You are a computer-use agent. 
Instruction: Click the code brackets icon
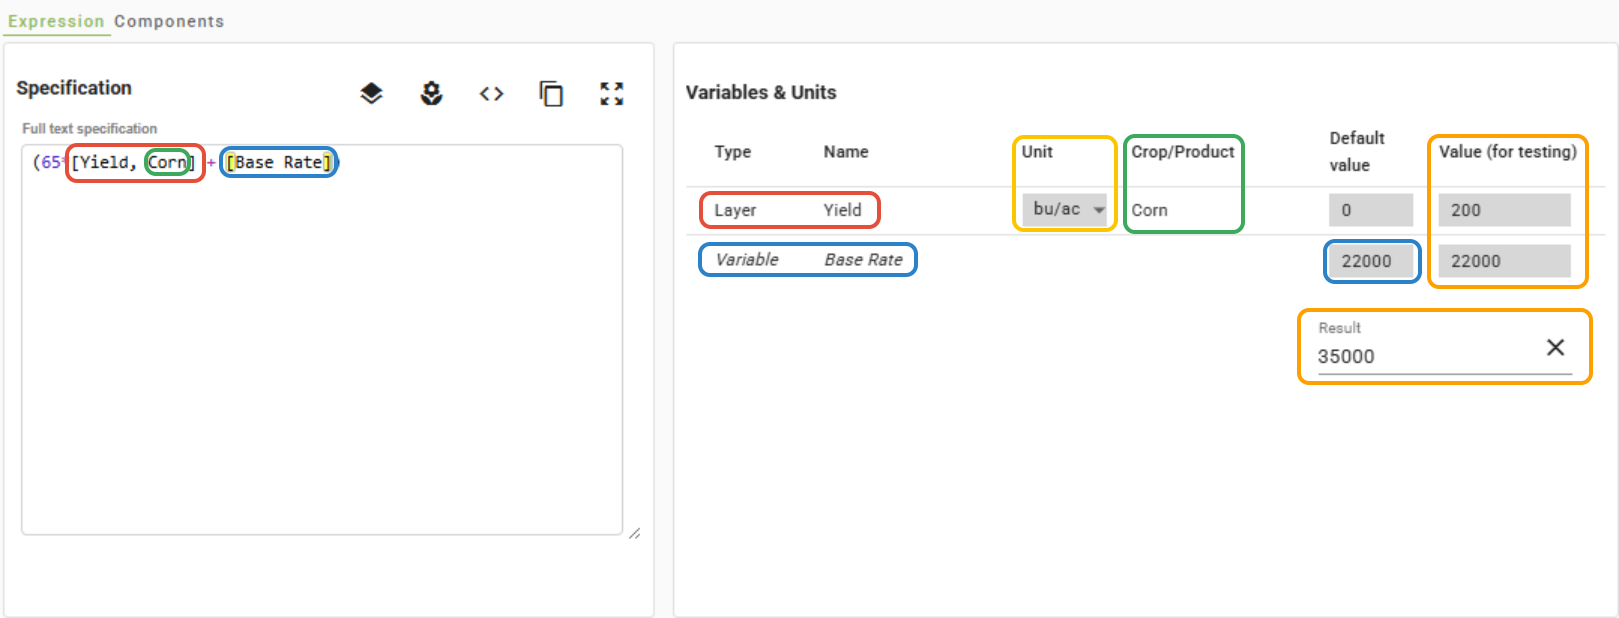[491, 94]
